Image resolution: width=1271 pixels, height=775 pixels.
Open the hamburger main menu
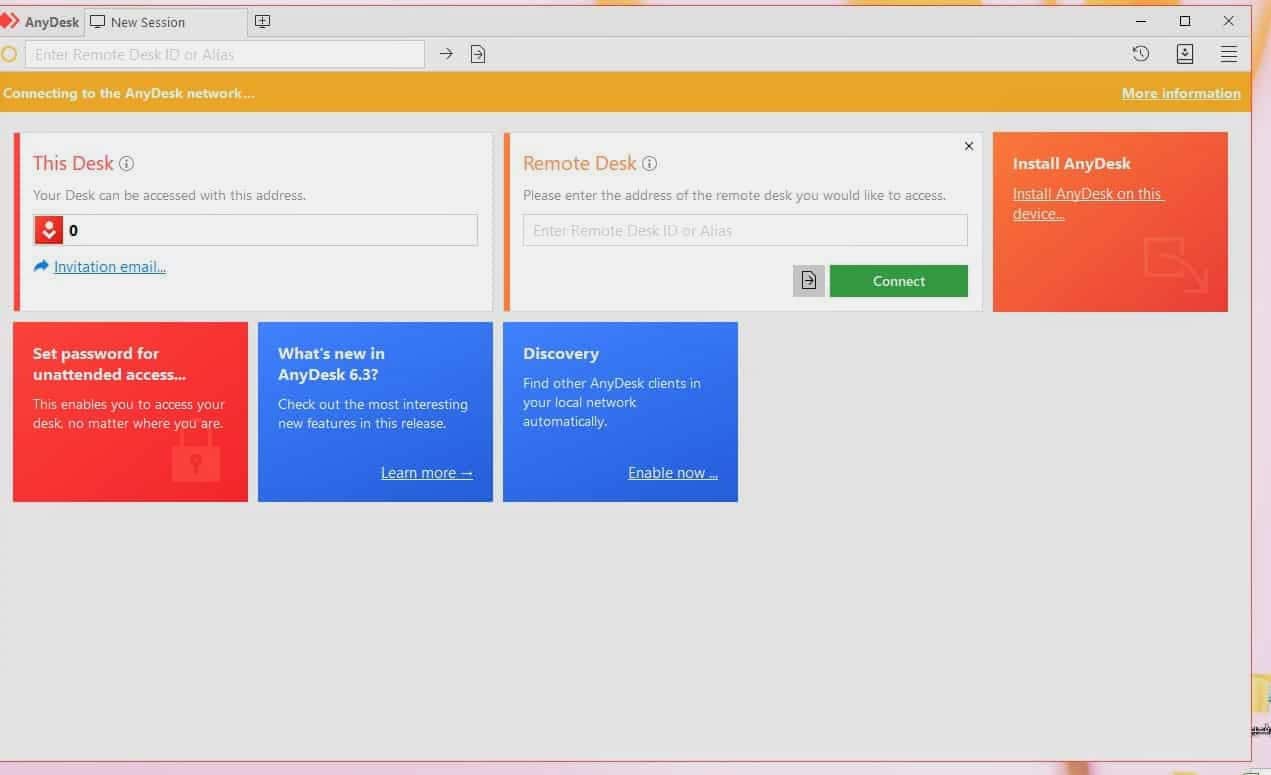pyautogui.click(x=1229, y=54)
